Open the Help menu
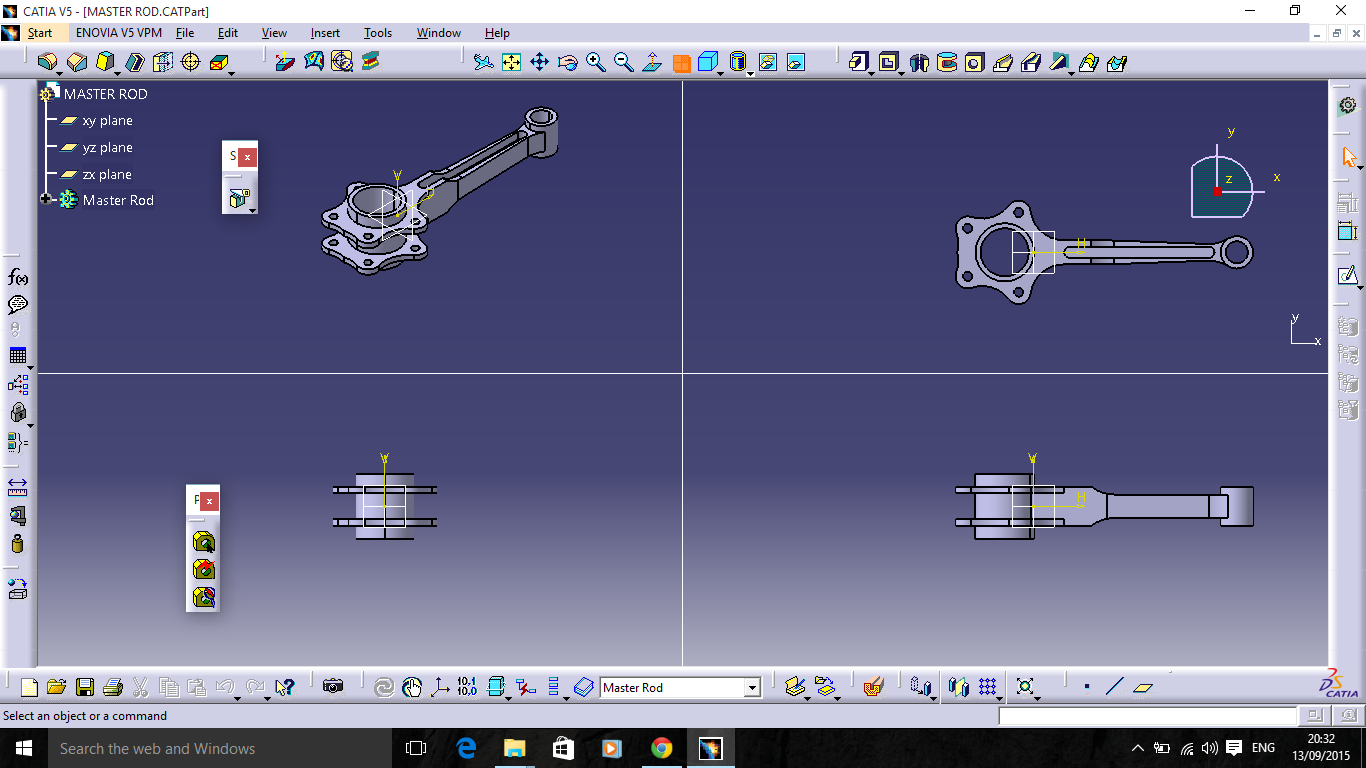This screenshot has height=768, width=1366. [497, 33]
